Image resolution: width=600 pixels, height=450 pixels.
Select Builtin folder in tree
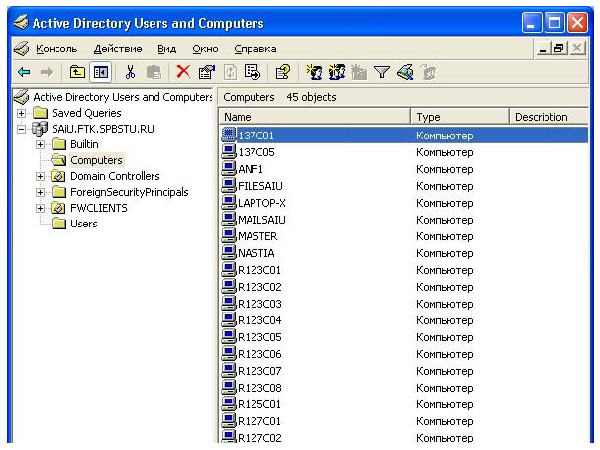point(84,144)
